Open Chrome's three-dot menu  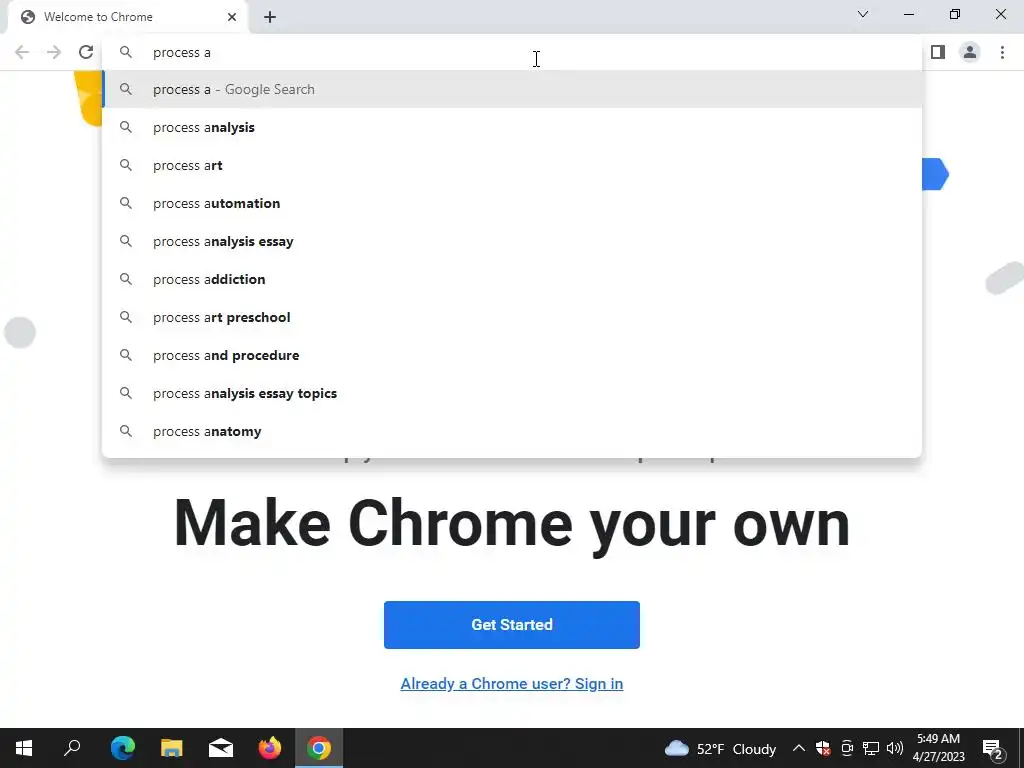[1002, 52]
